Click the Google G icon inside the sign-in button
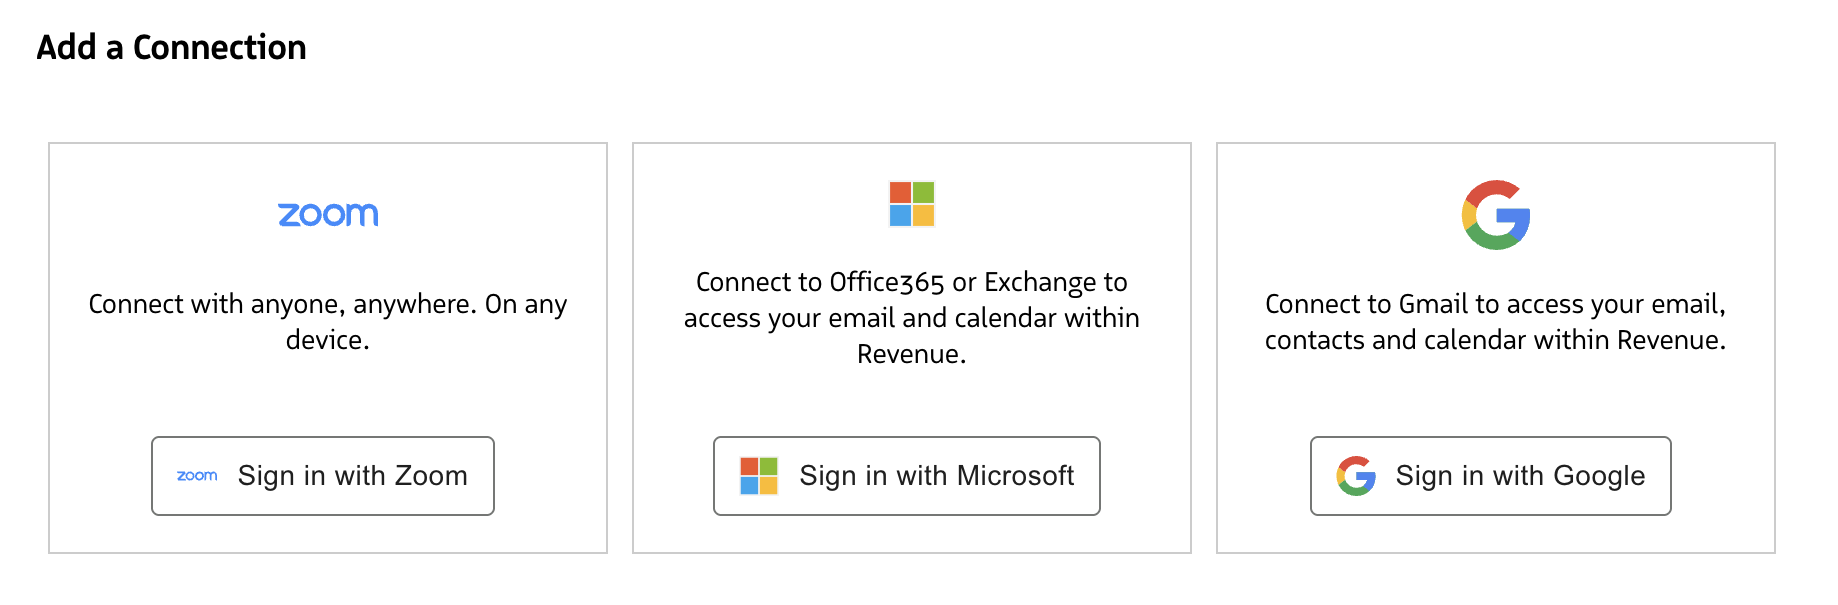This screenshot has width=1838, height=605. coord(1356,476)
